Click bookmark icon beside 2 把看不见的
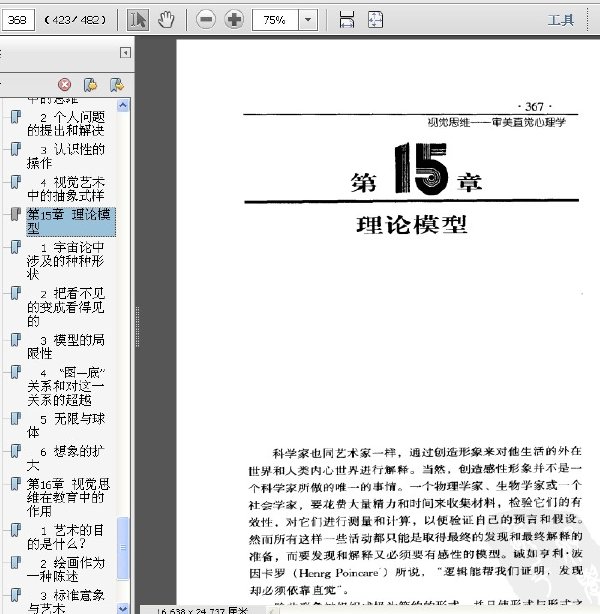This screenshot has height=614, width=600. click(16, 293)
